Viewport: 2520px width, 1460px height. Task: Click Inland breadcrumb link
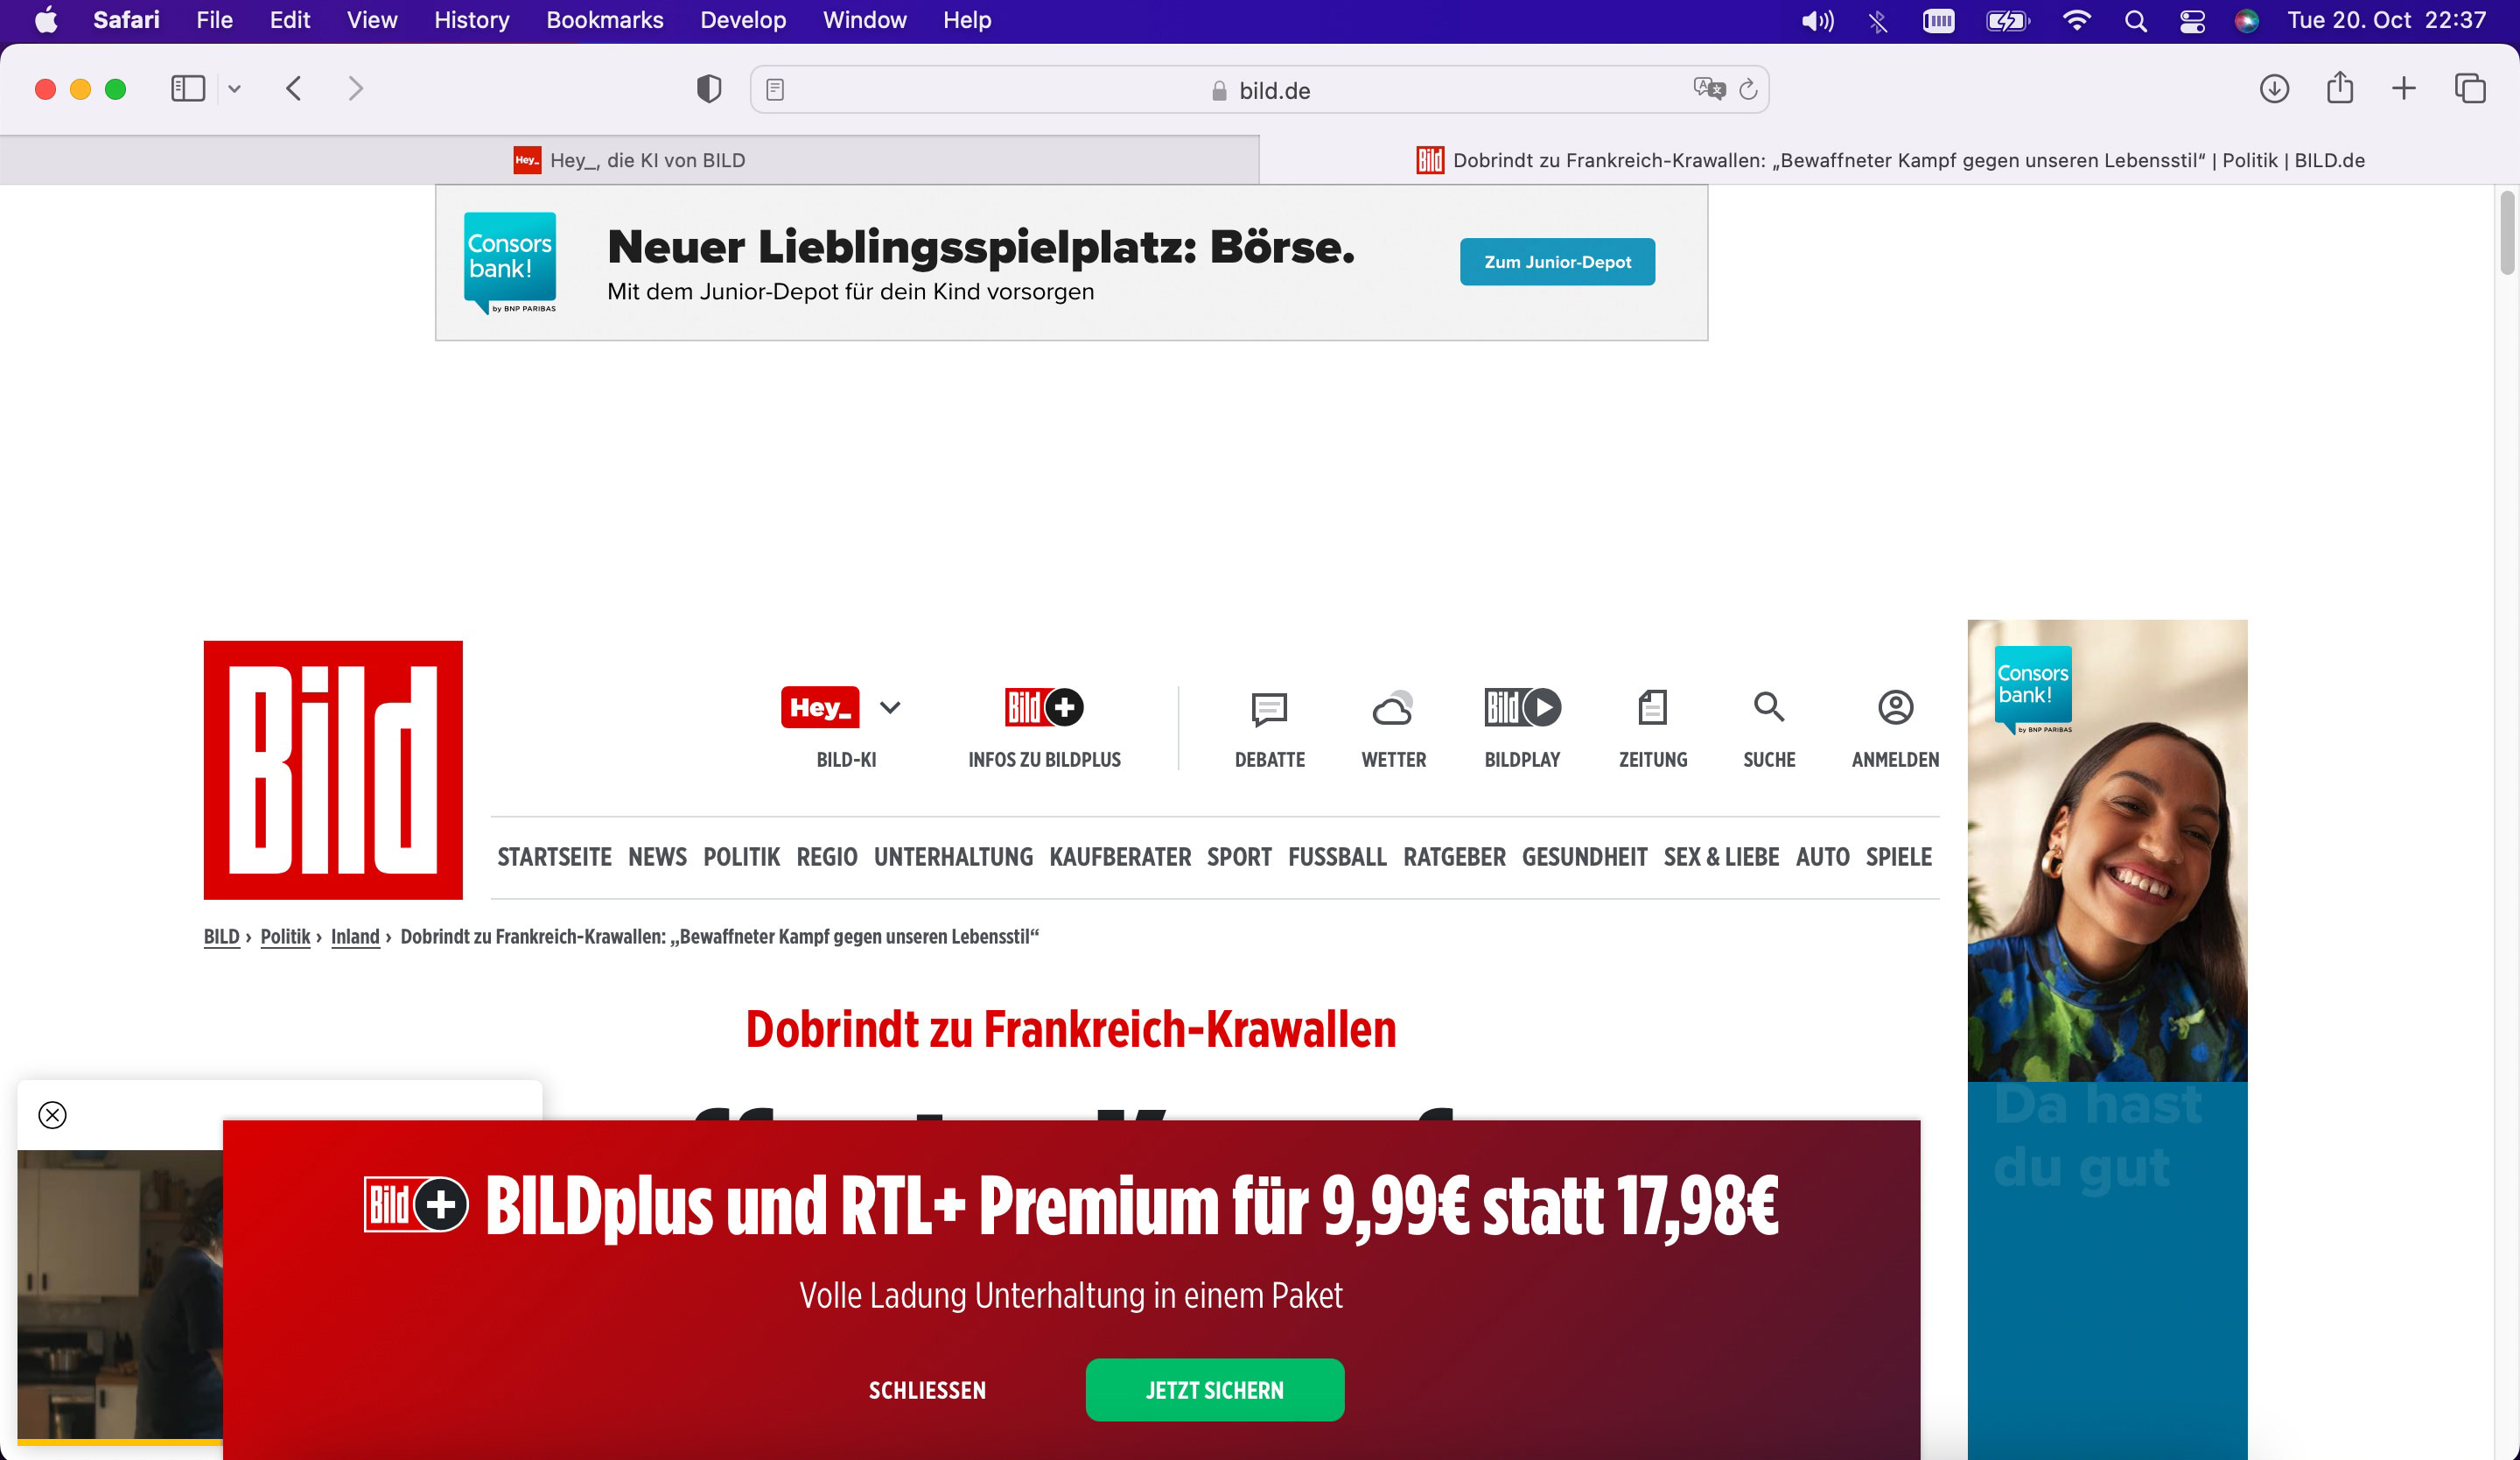point(355,937)
